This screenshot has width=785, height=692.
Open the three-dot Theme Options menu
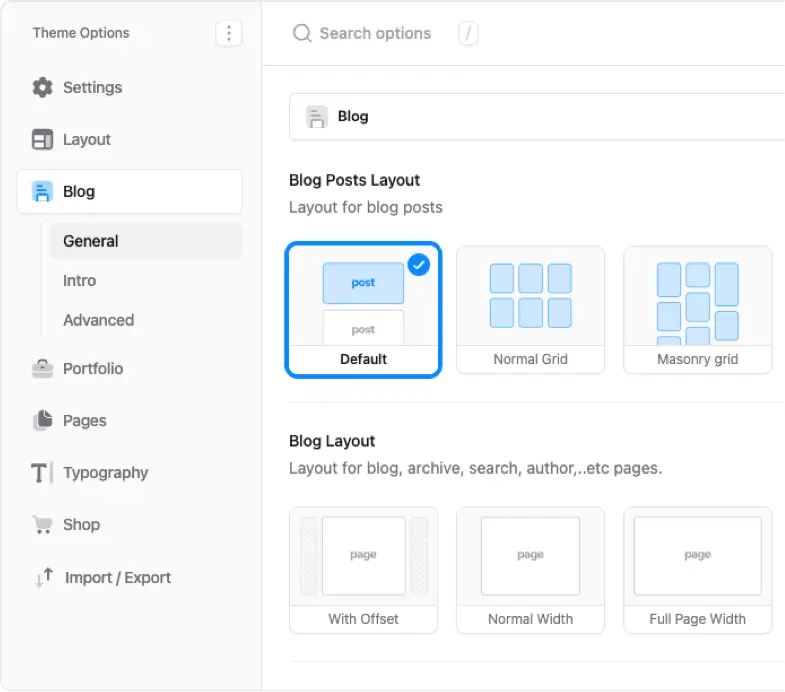click(x=229, y=34)
